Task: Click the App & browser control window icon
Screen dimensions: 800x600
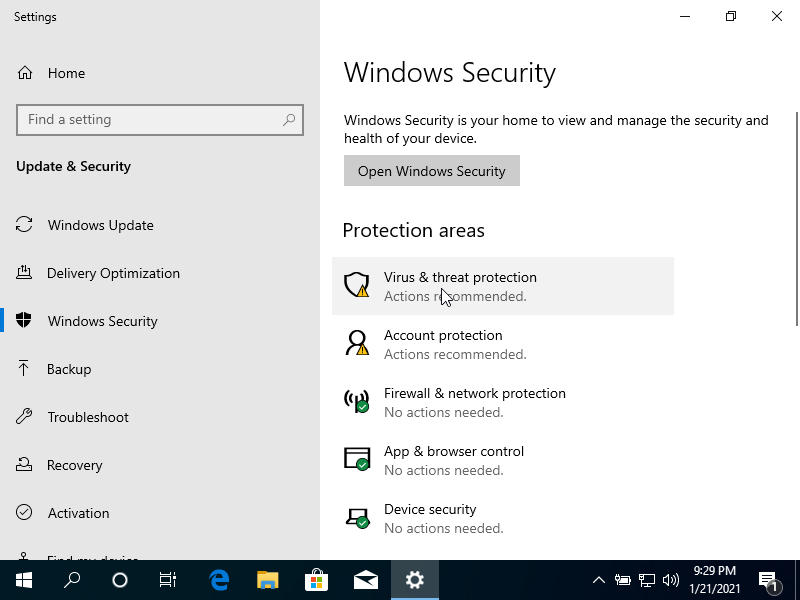Action: tap(357, 459)
